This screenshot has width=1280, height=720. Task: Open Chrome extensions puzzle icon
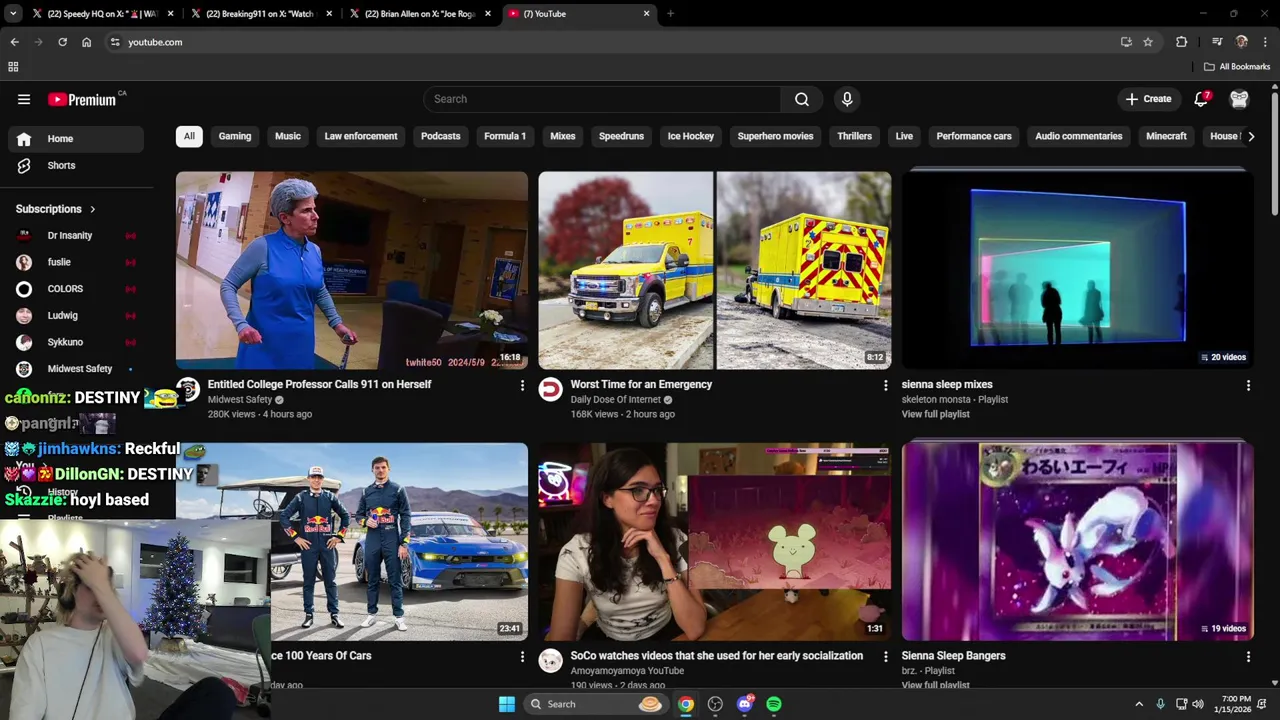pos(1181,42)
